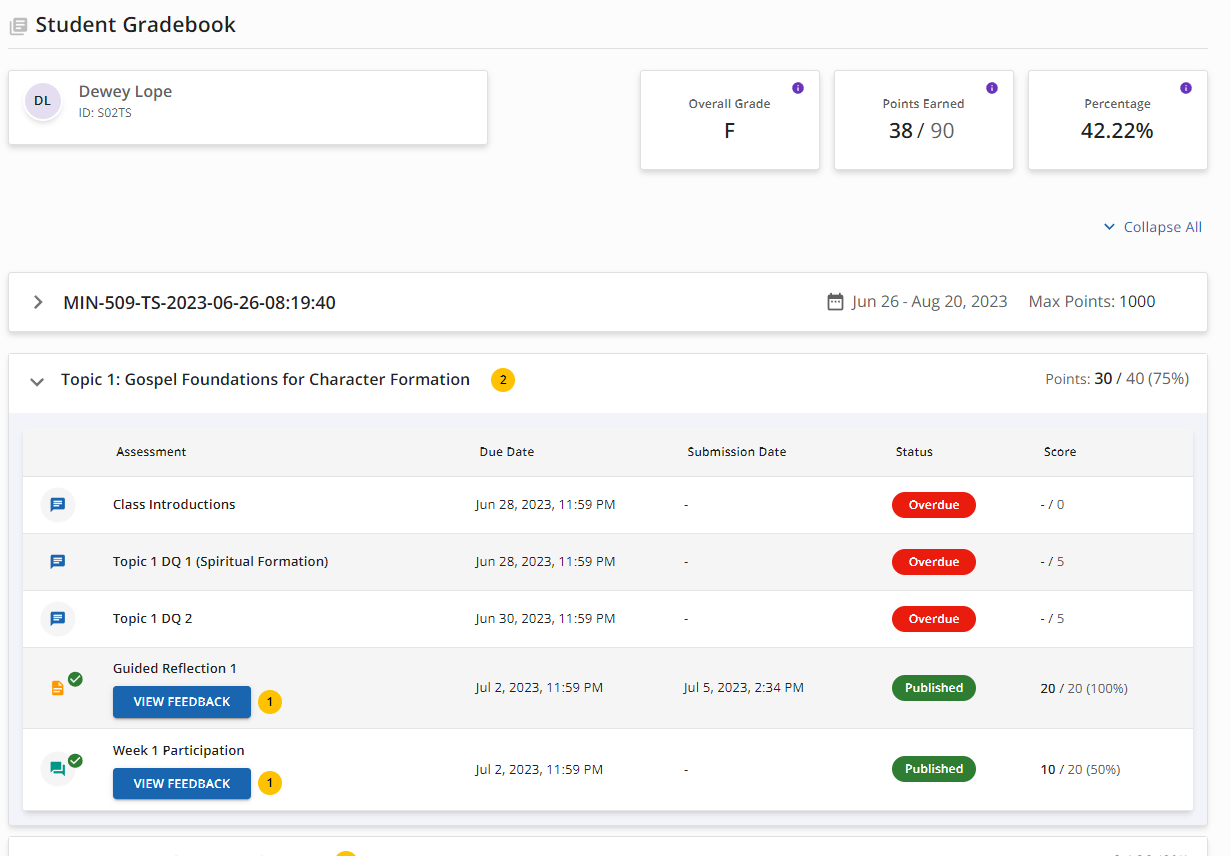Click the Student Gradebook header icon
Screen dimensions: 1231x856
coord(18,27)
